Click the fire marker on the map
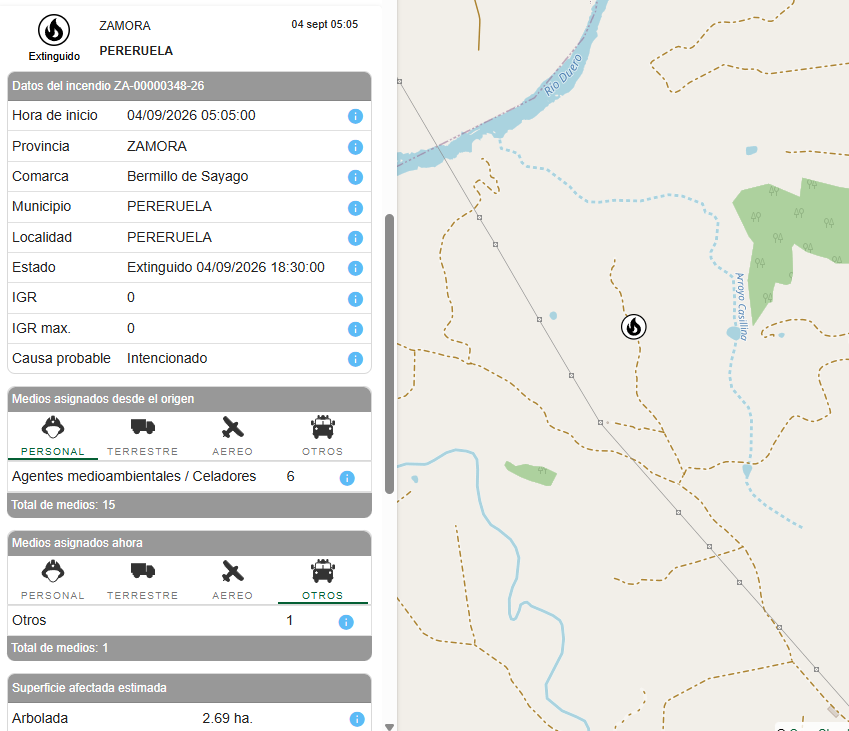The width and height of the screenshot is (849, 731). (x=633, y=327)
